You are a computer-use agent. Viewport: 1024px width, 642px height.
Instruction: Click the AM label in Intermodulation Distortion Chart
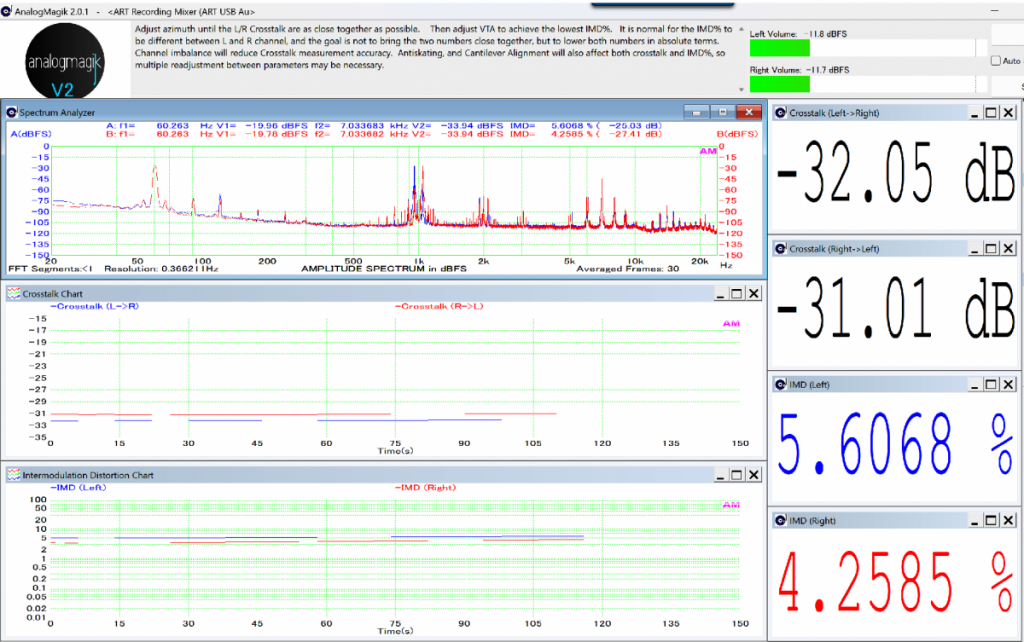[x=731, y=505]
